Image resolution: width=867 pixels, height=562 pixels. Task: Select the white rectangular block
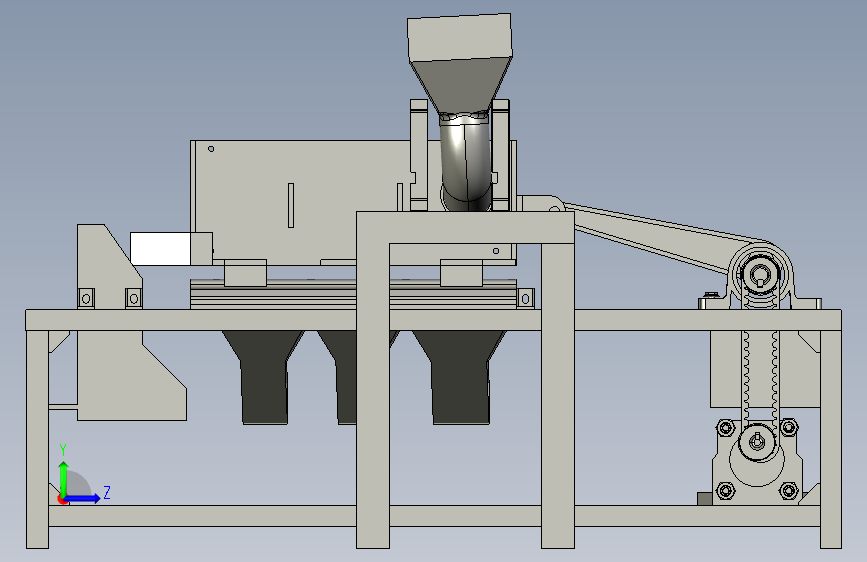(x=160, y=249)
